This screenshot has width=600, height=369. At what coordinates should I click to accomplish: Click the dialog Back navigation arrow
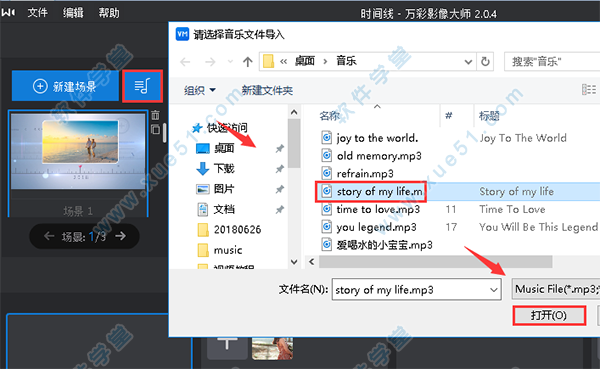click(185, 62)
